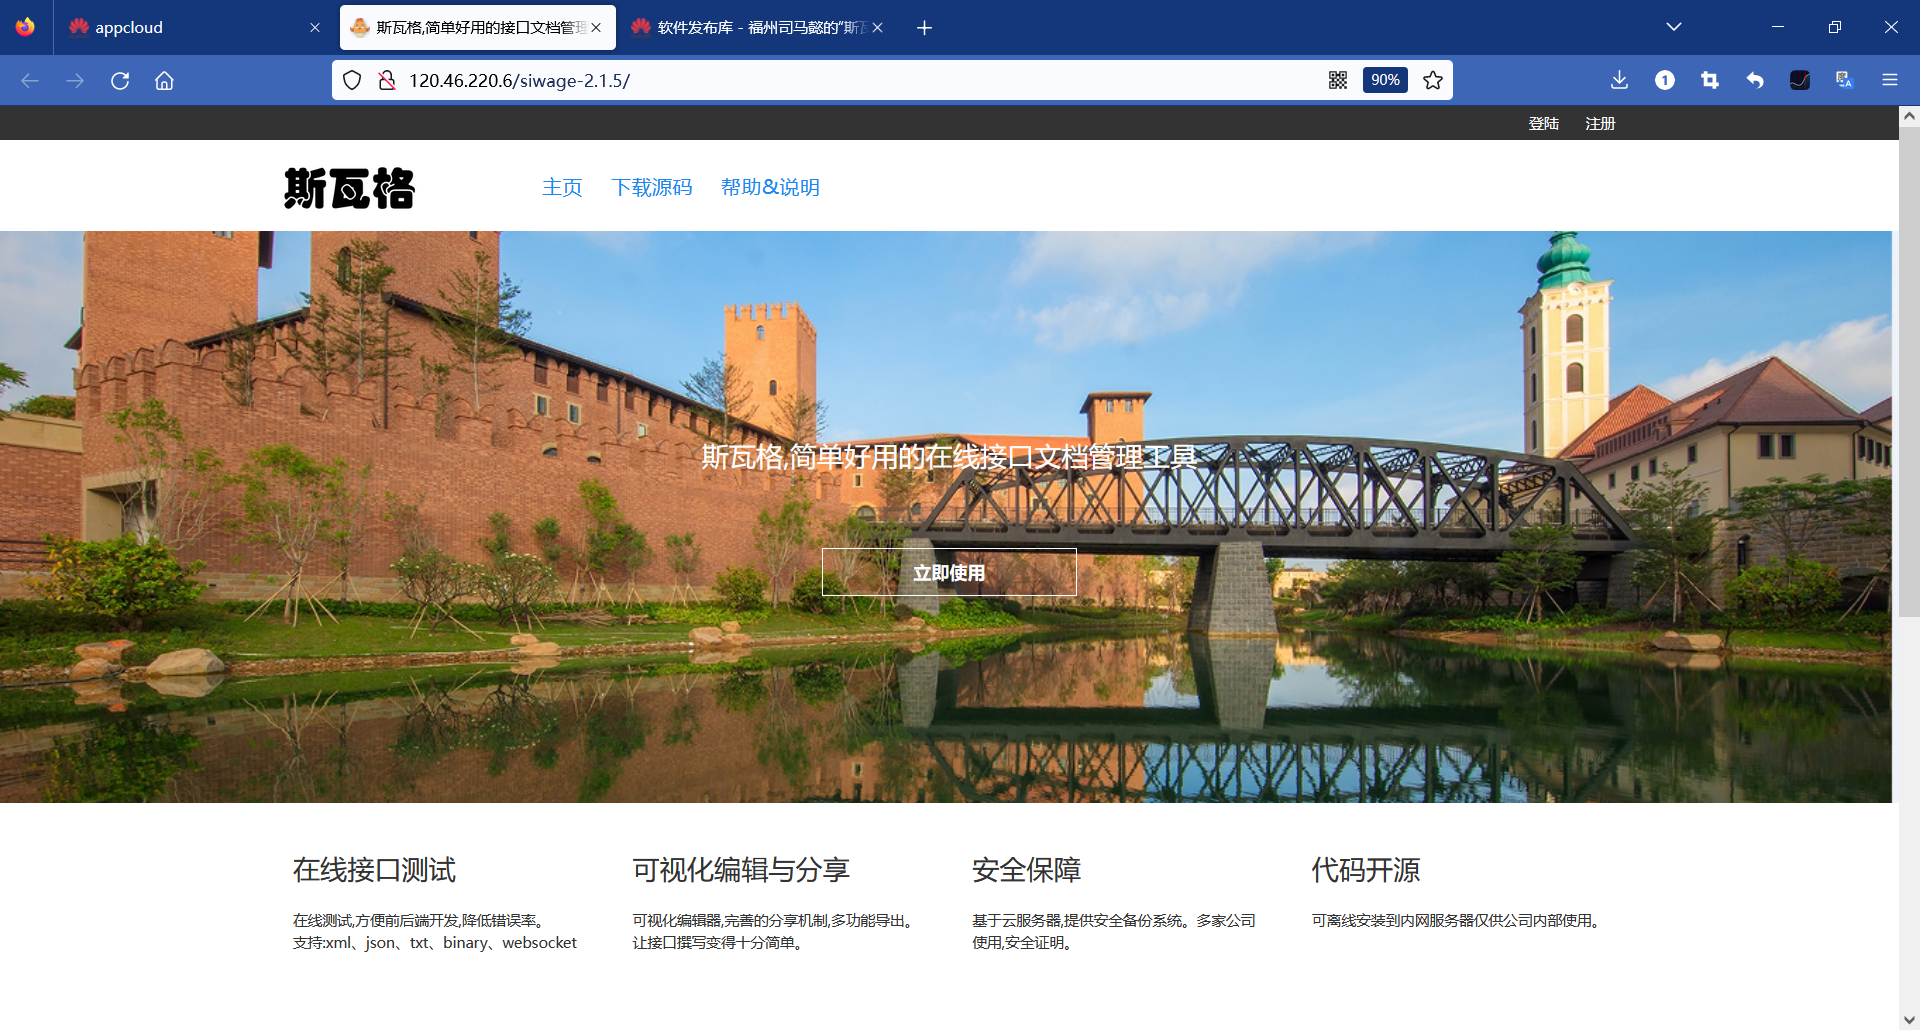Scan the QR code icon in address bar
The image size is (1920, 1030).
(1338, 80)
